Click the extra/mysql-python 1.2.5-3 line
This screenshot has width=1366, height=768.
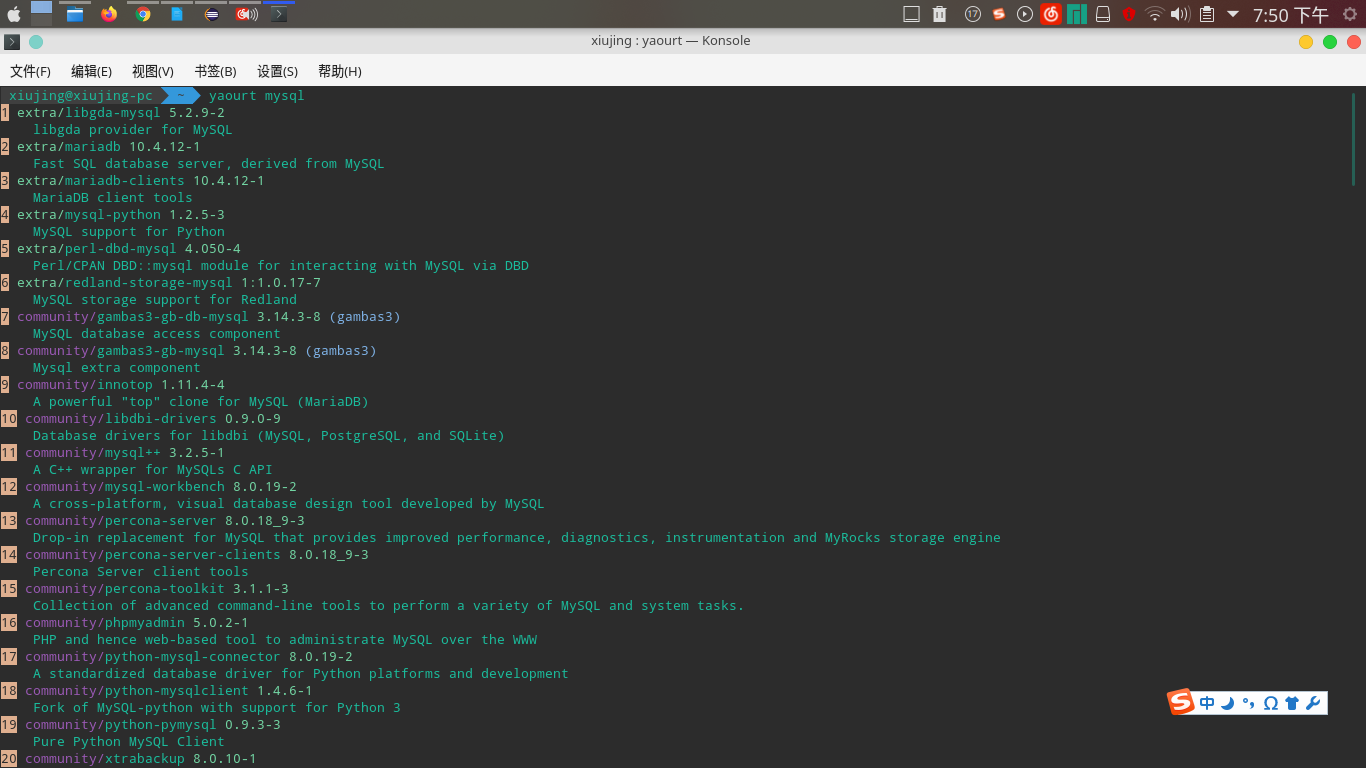[x=121, y=215]
